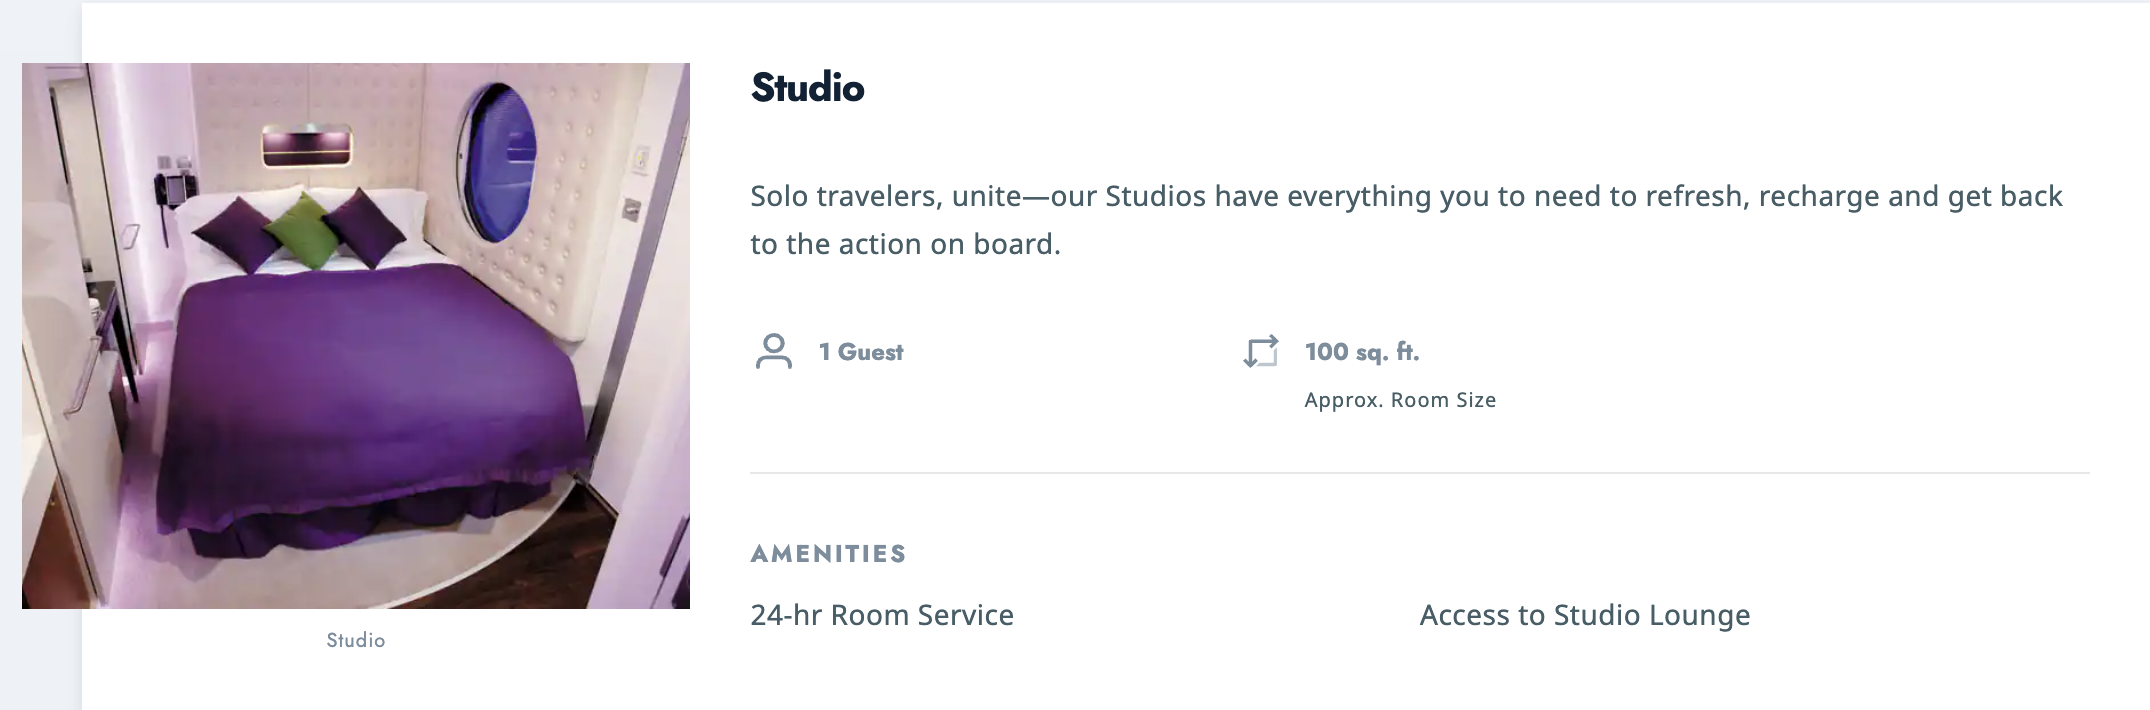Click the left purple pillow in the photo
The height and width of the screenshot is (710, 2150).
tap(237, 234)
